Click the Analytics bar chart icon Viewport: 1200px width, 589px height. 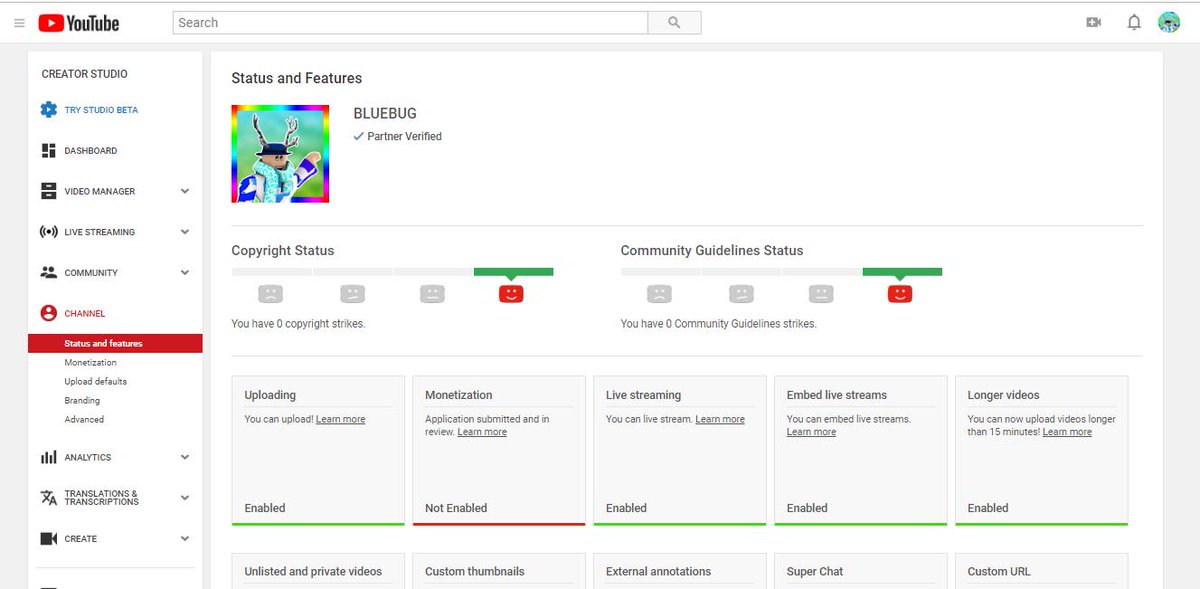click(48, 457)
